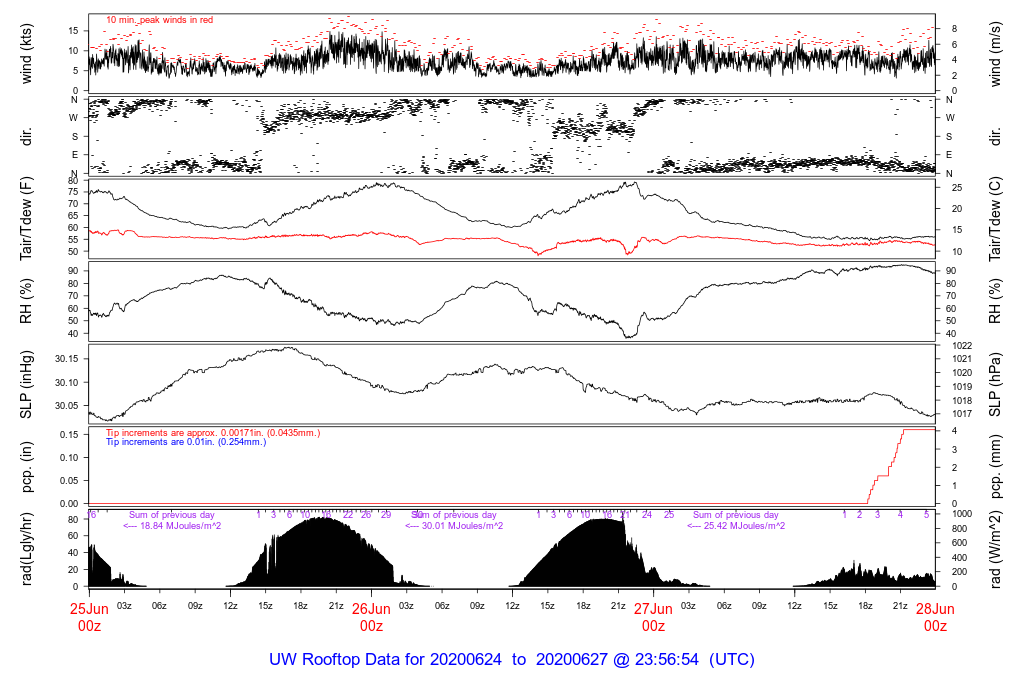Click the 27Jun 00z date marker
This screenshot has height=700, width=1024.
[653, 616]
